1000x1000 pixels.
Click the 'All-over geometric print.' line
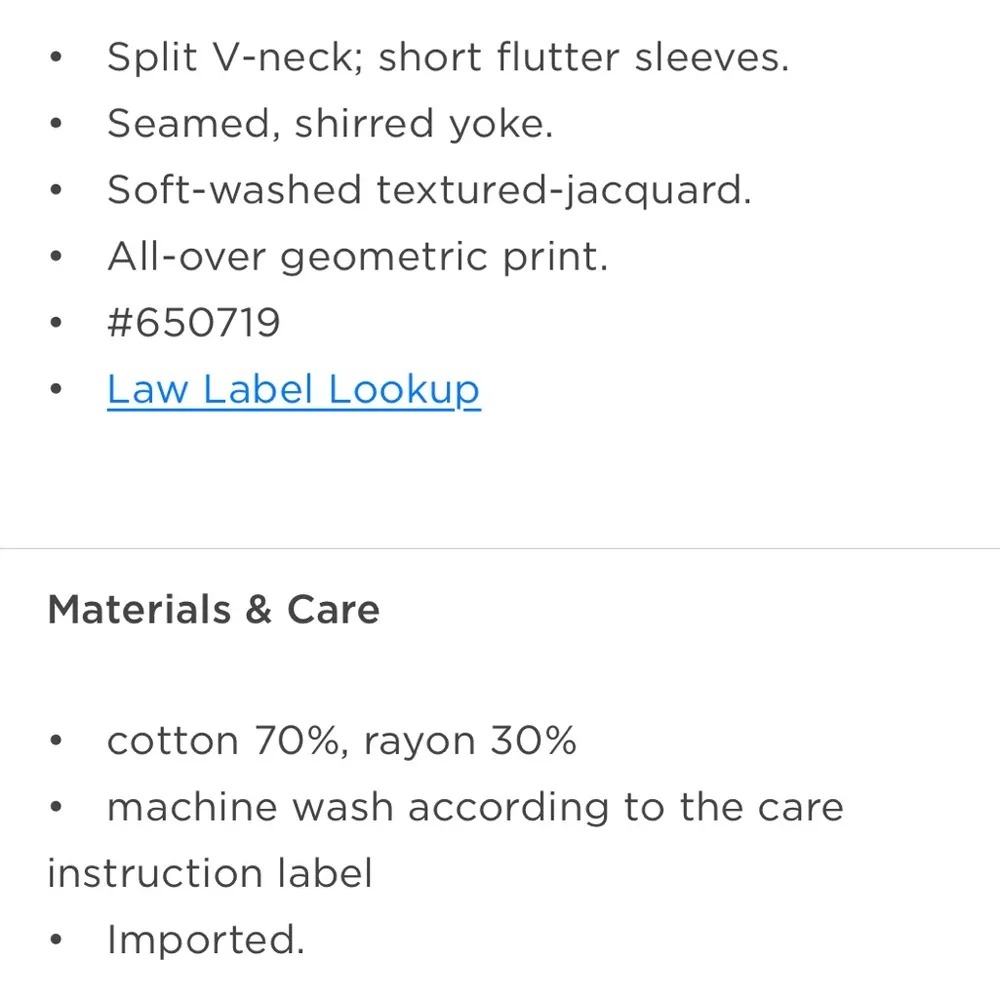pyautogui.click(x=357, y=257)
